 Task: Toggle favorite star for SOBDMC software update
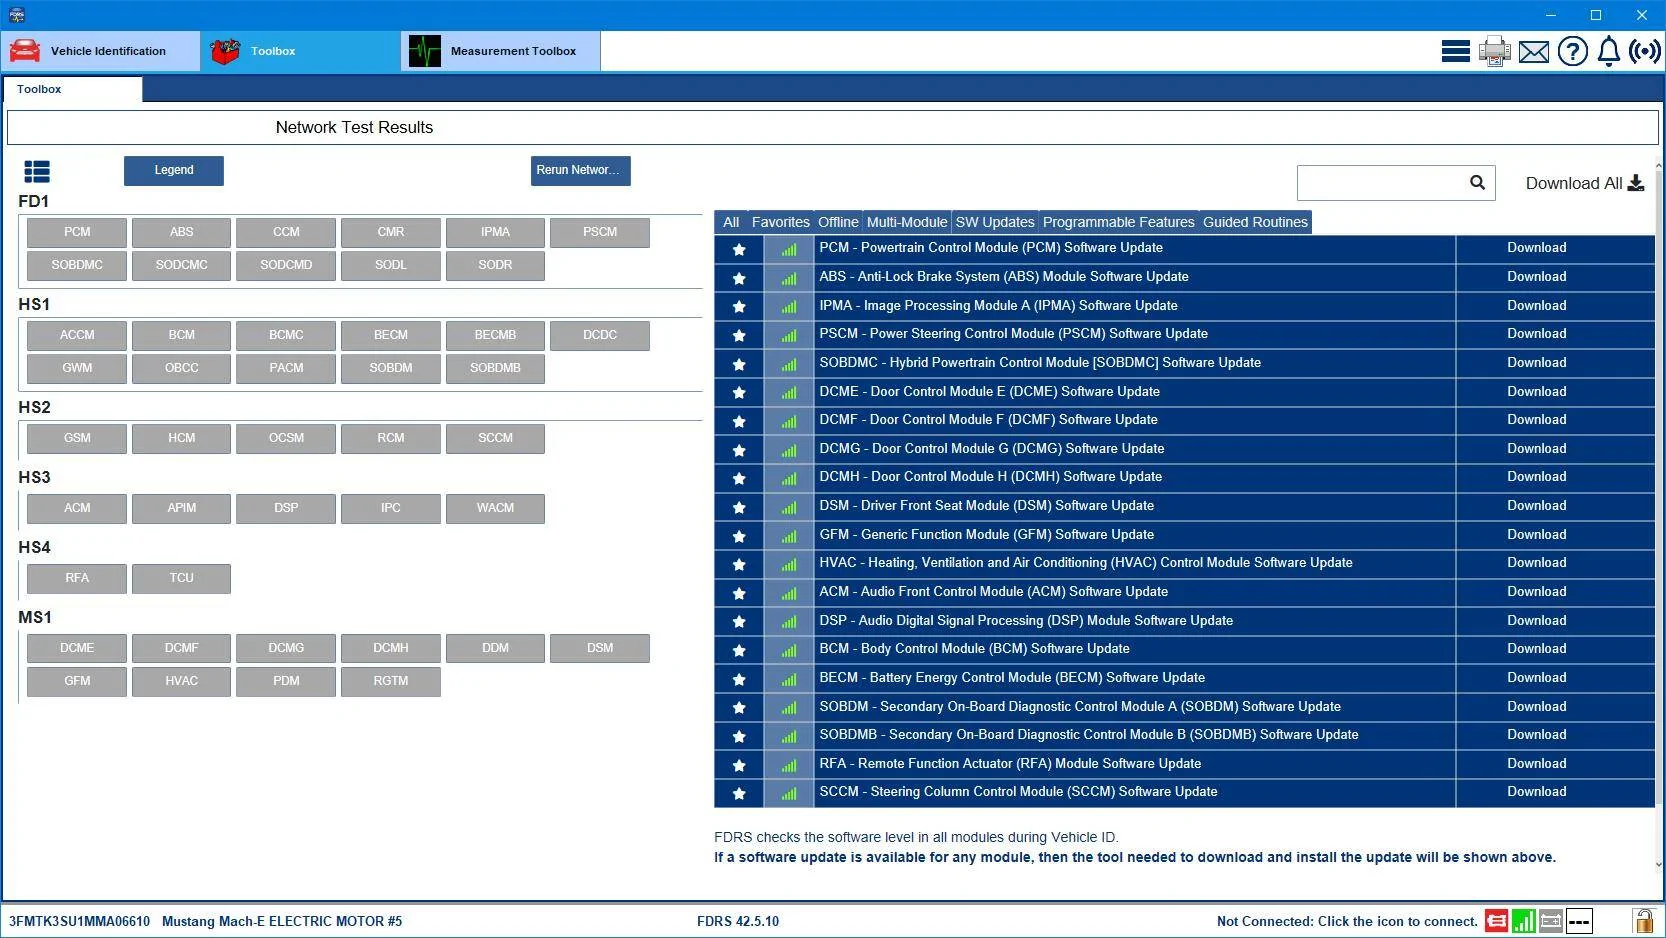[x=739, y=364]
